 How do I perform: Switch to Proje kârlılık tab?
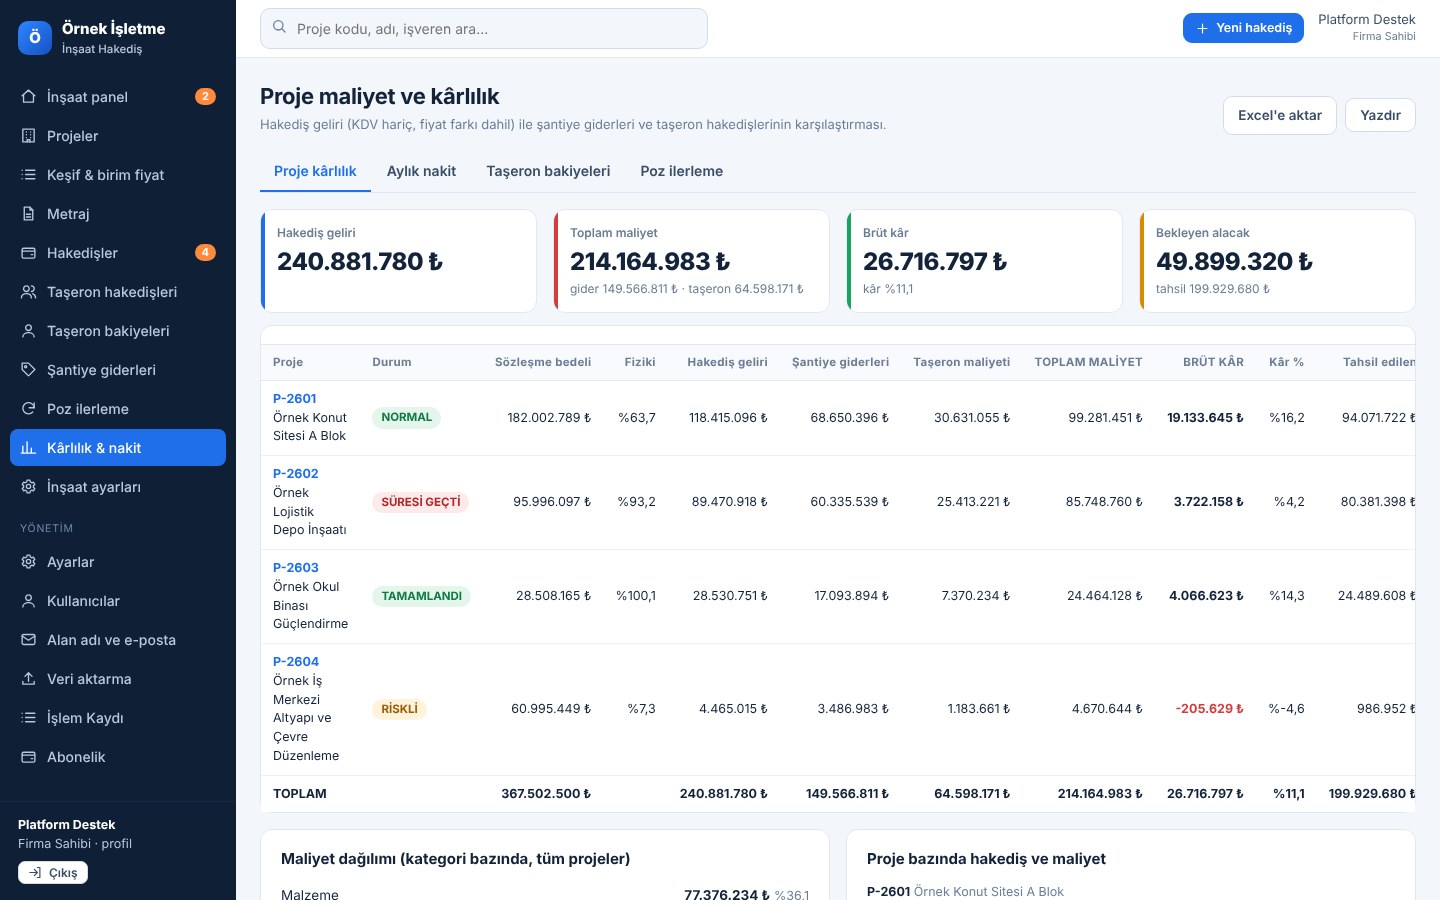coord(315,171)
